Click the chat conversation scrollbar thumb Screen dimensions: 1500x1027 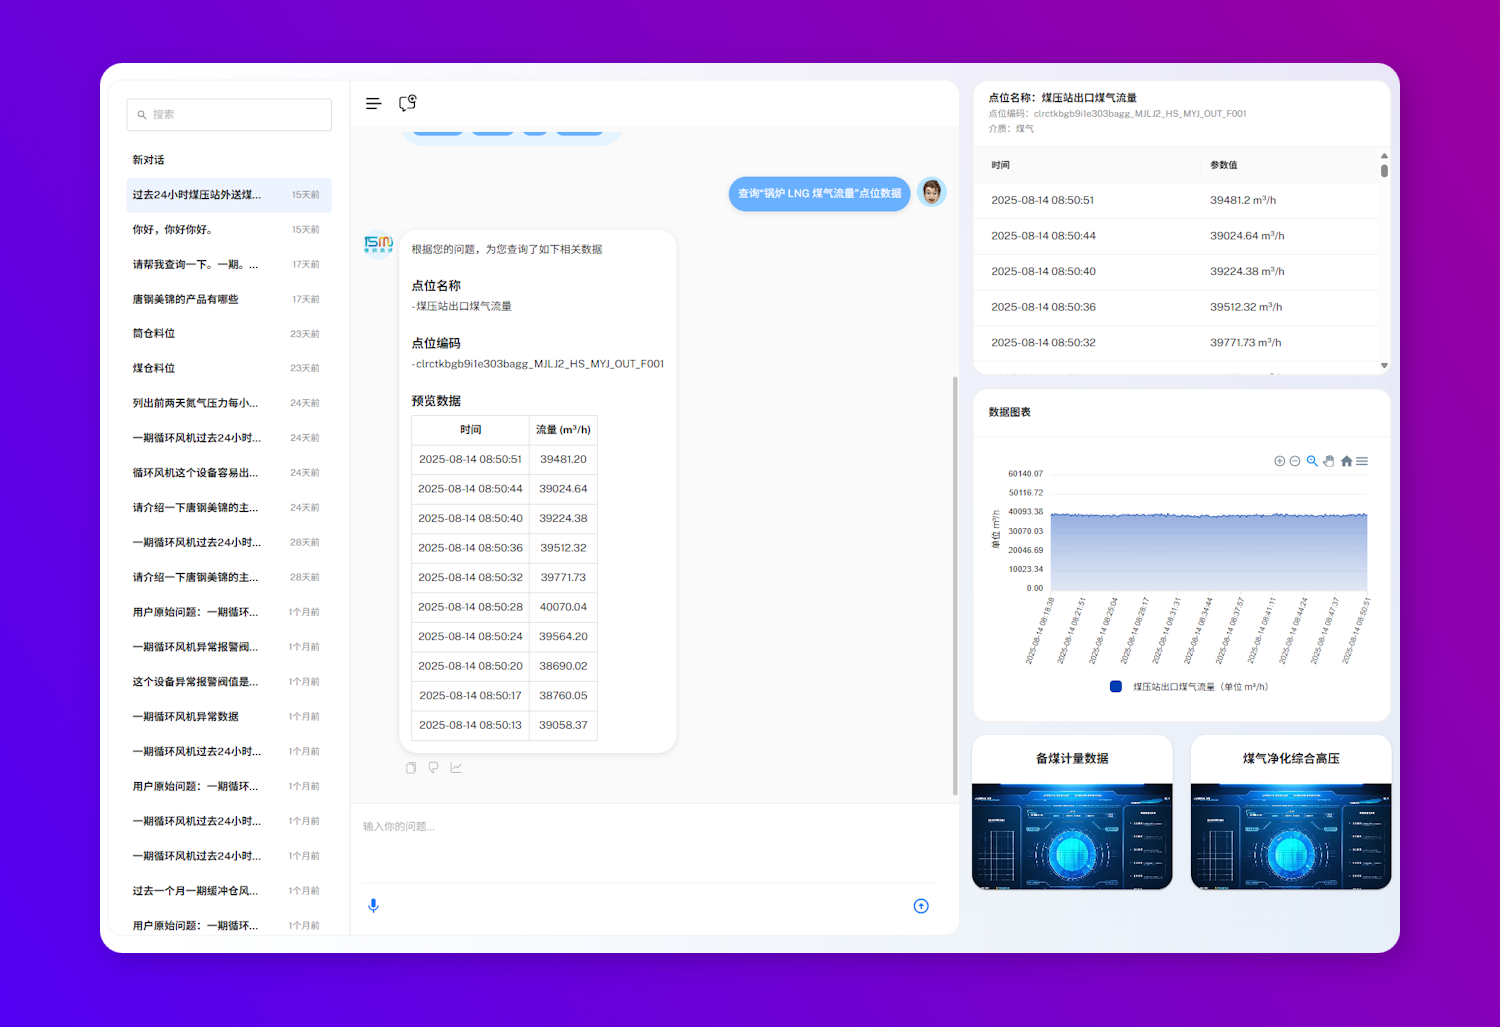(955, 586)
